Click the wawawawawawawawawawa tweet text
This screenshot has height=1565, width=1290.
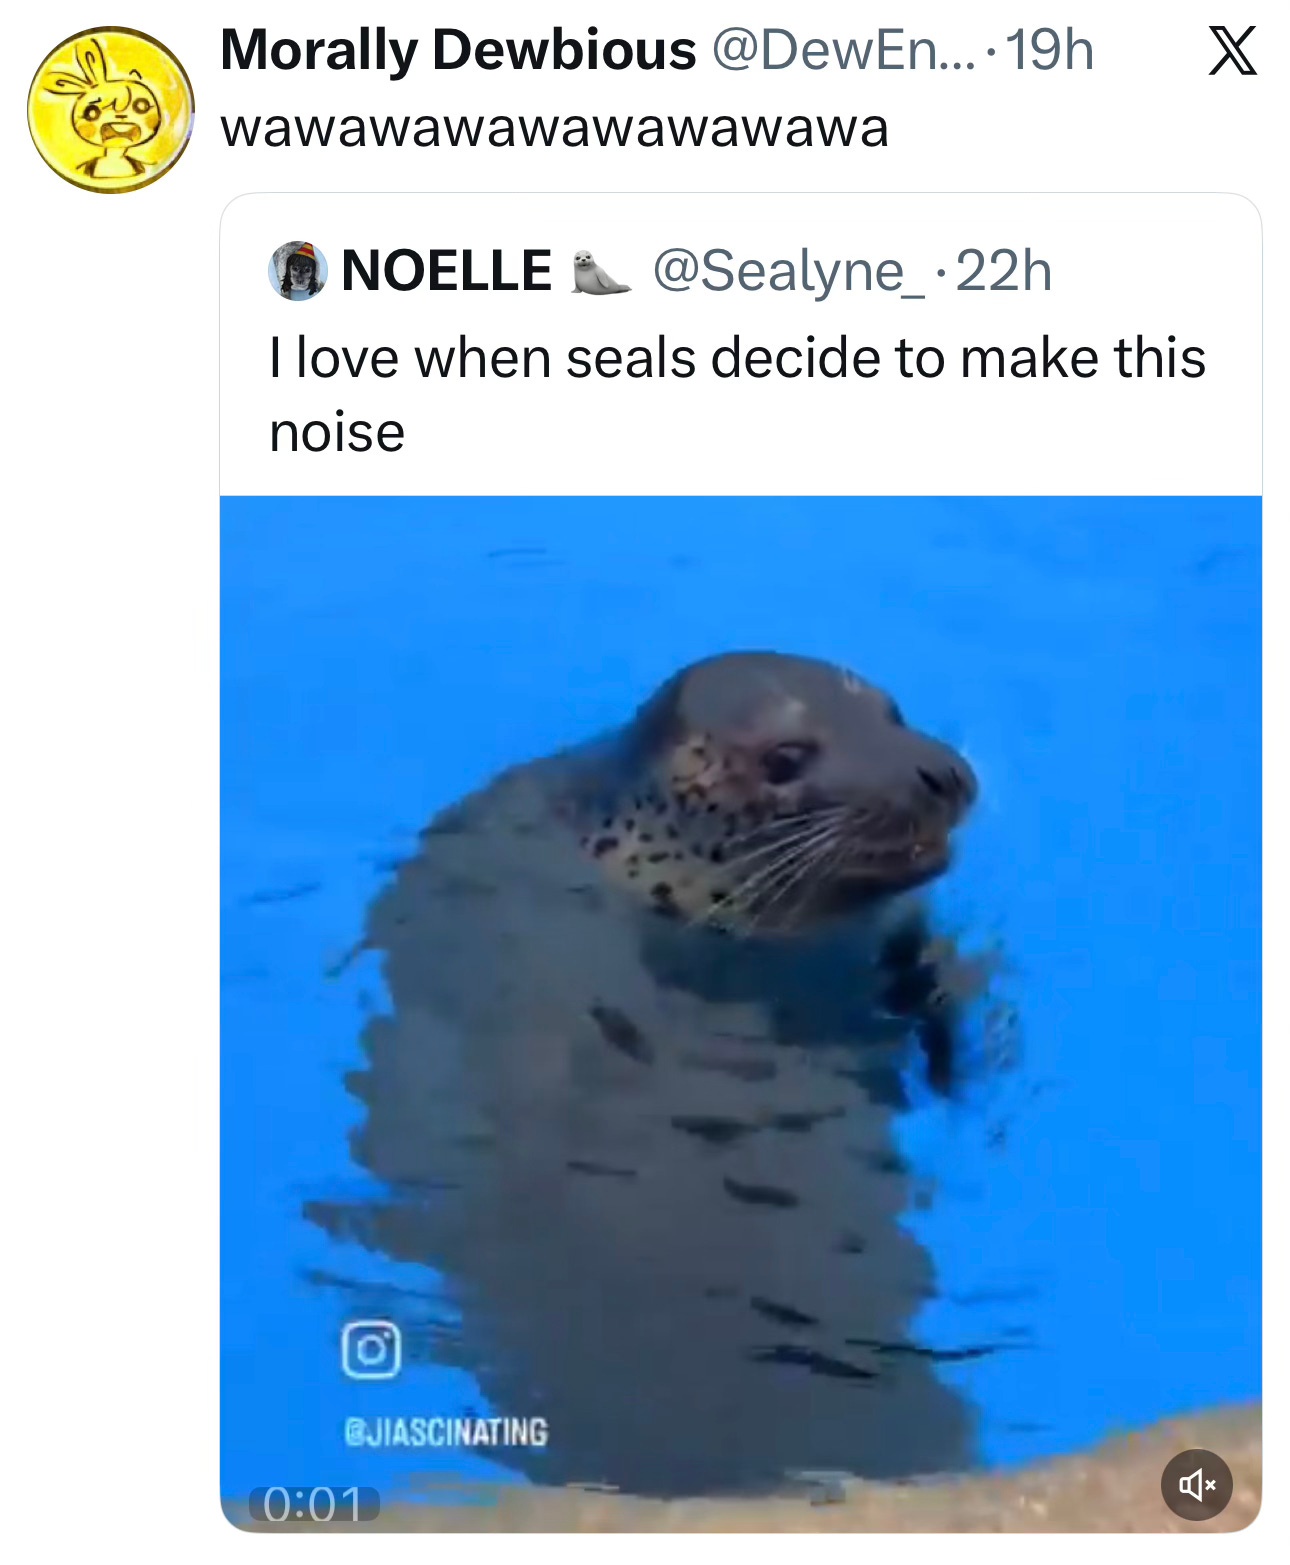pos(554,130)
